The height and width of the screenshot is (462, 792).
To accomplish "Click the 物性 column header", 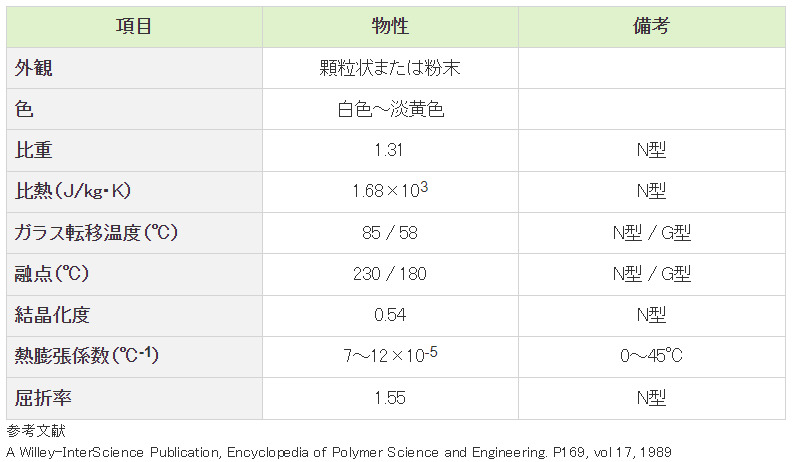I will pyautogui.click(x=390, y=26).
